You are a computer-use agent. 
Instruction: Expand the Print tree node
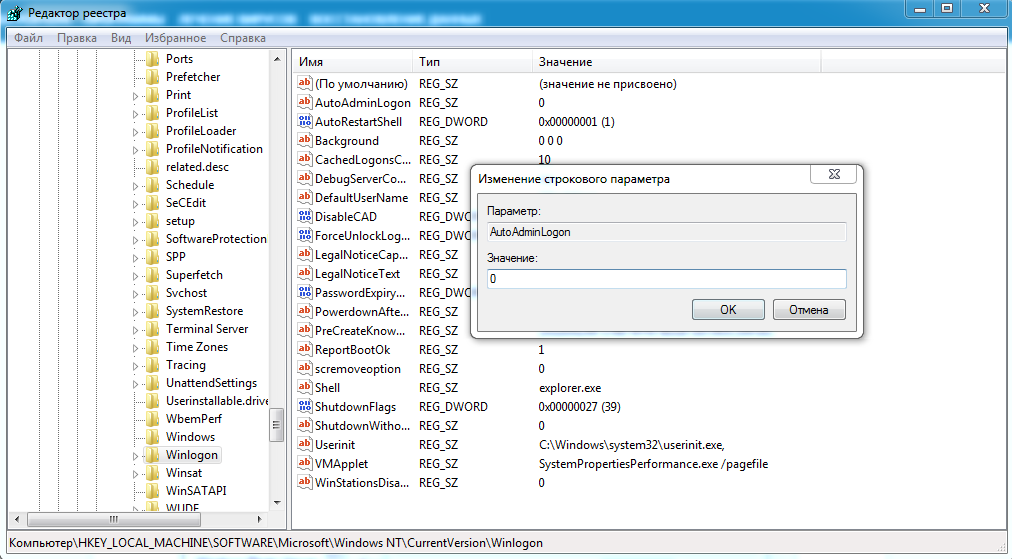tap(136, 96)
